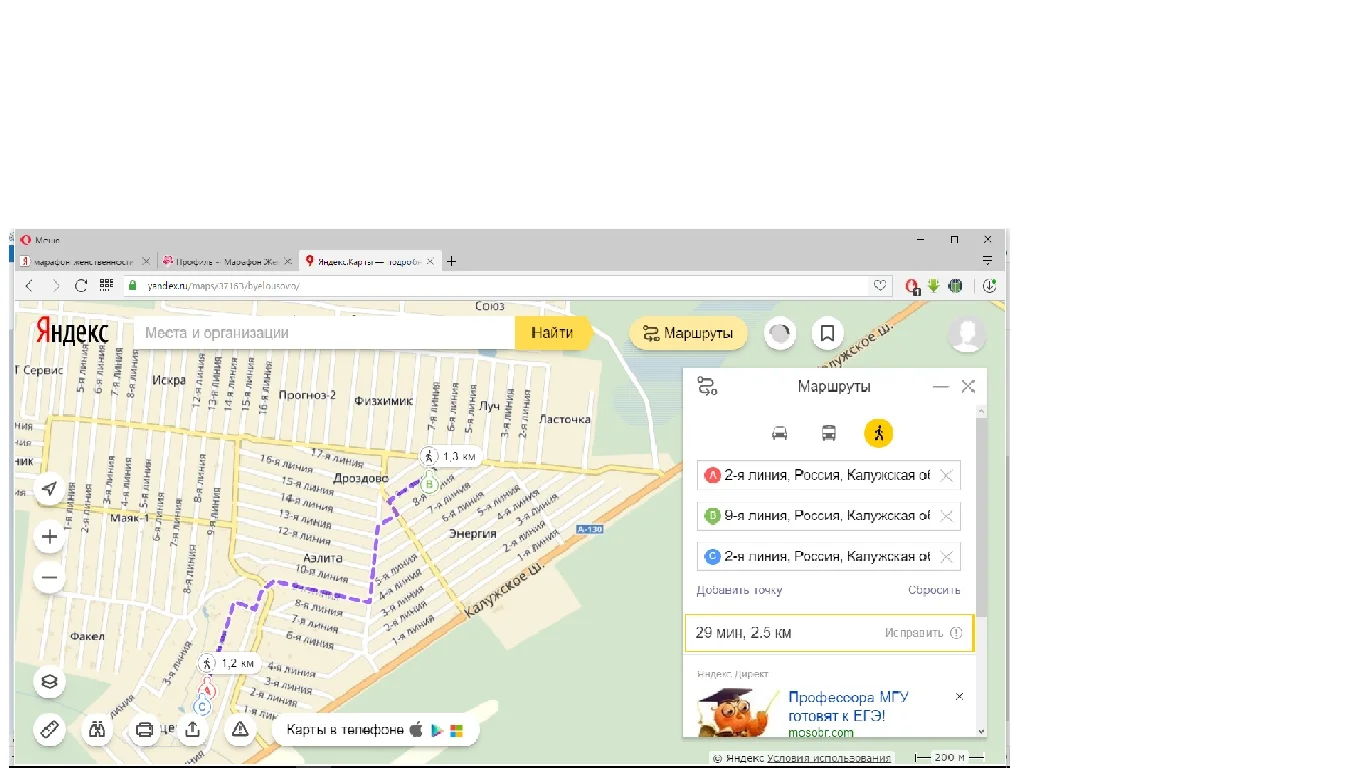Switch to the Профиль Марафон browser tab
Screen dimensions: 1366x768
coord(226,261)
